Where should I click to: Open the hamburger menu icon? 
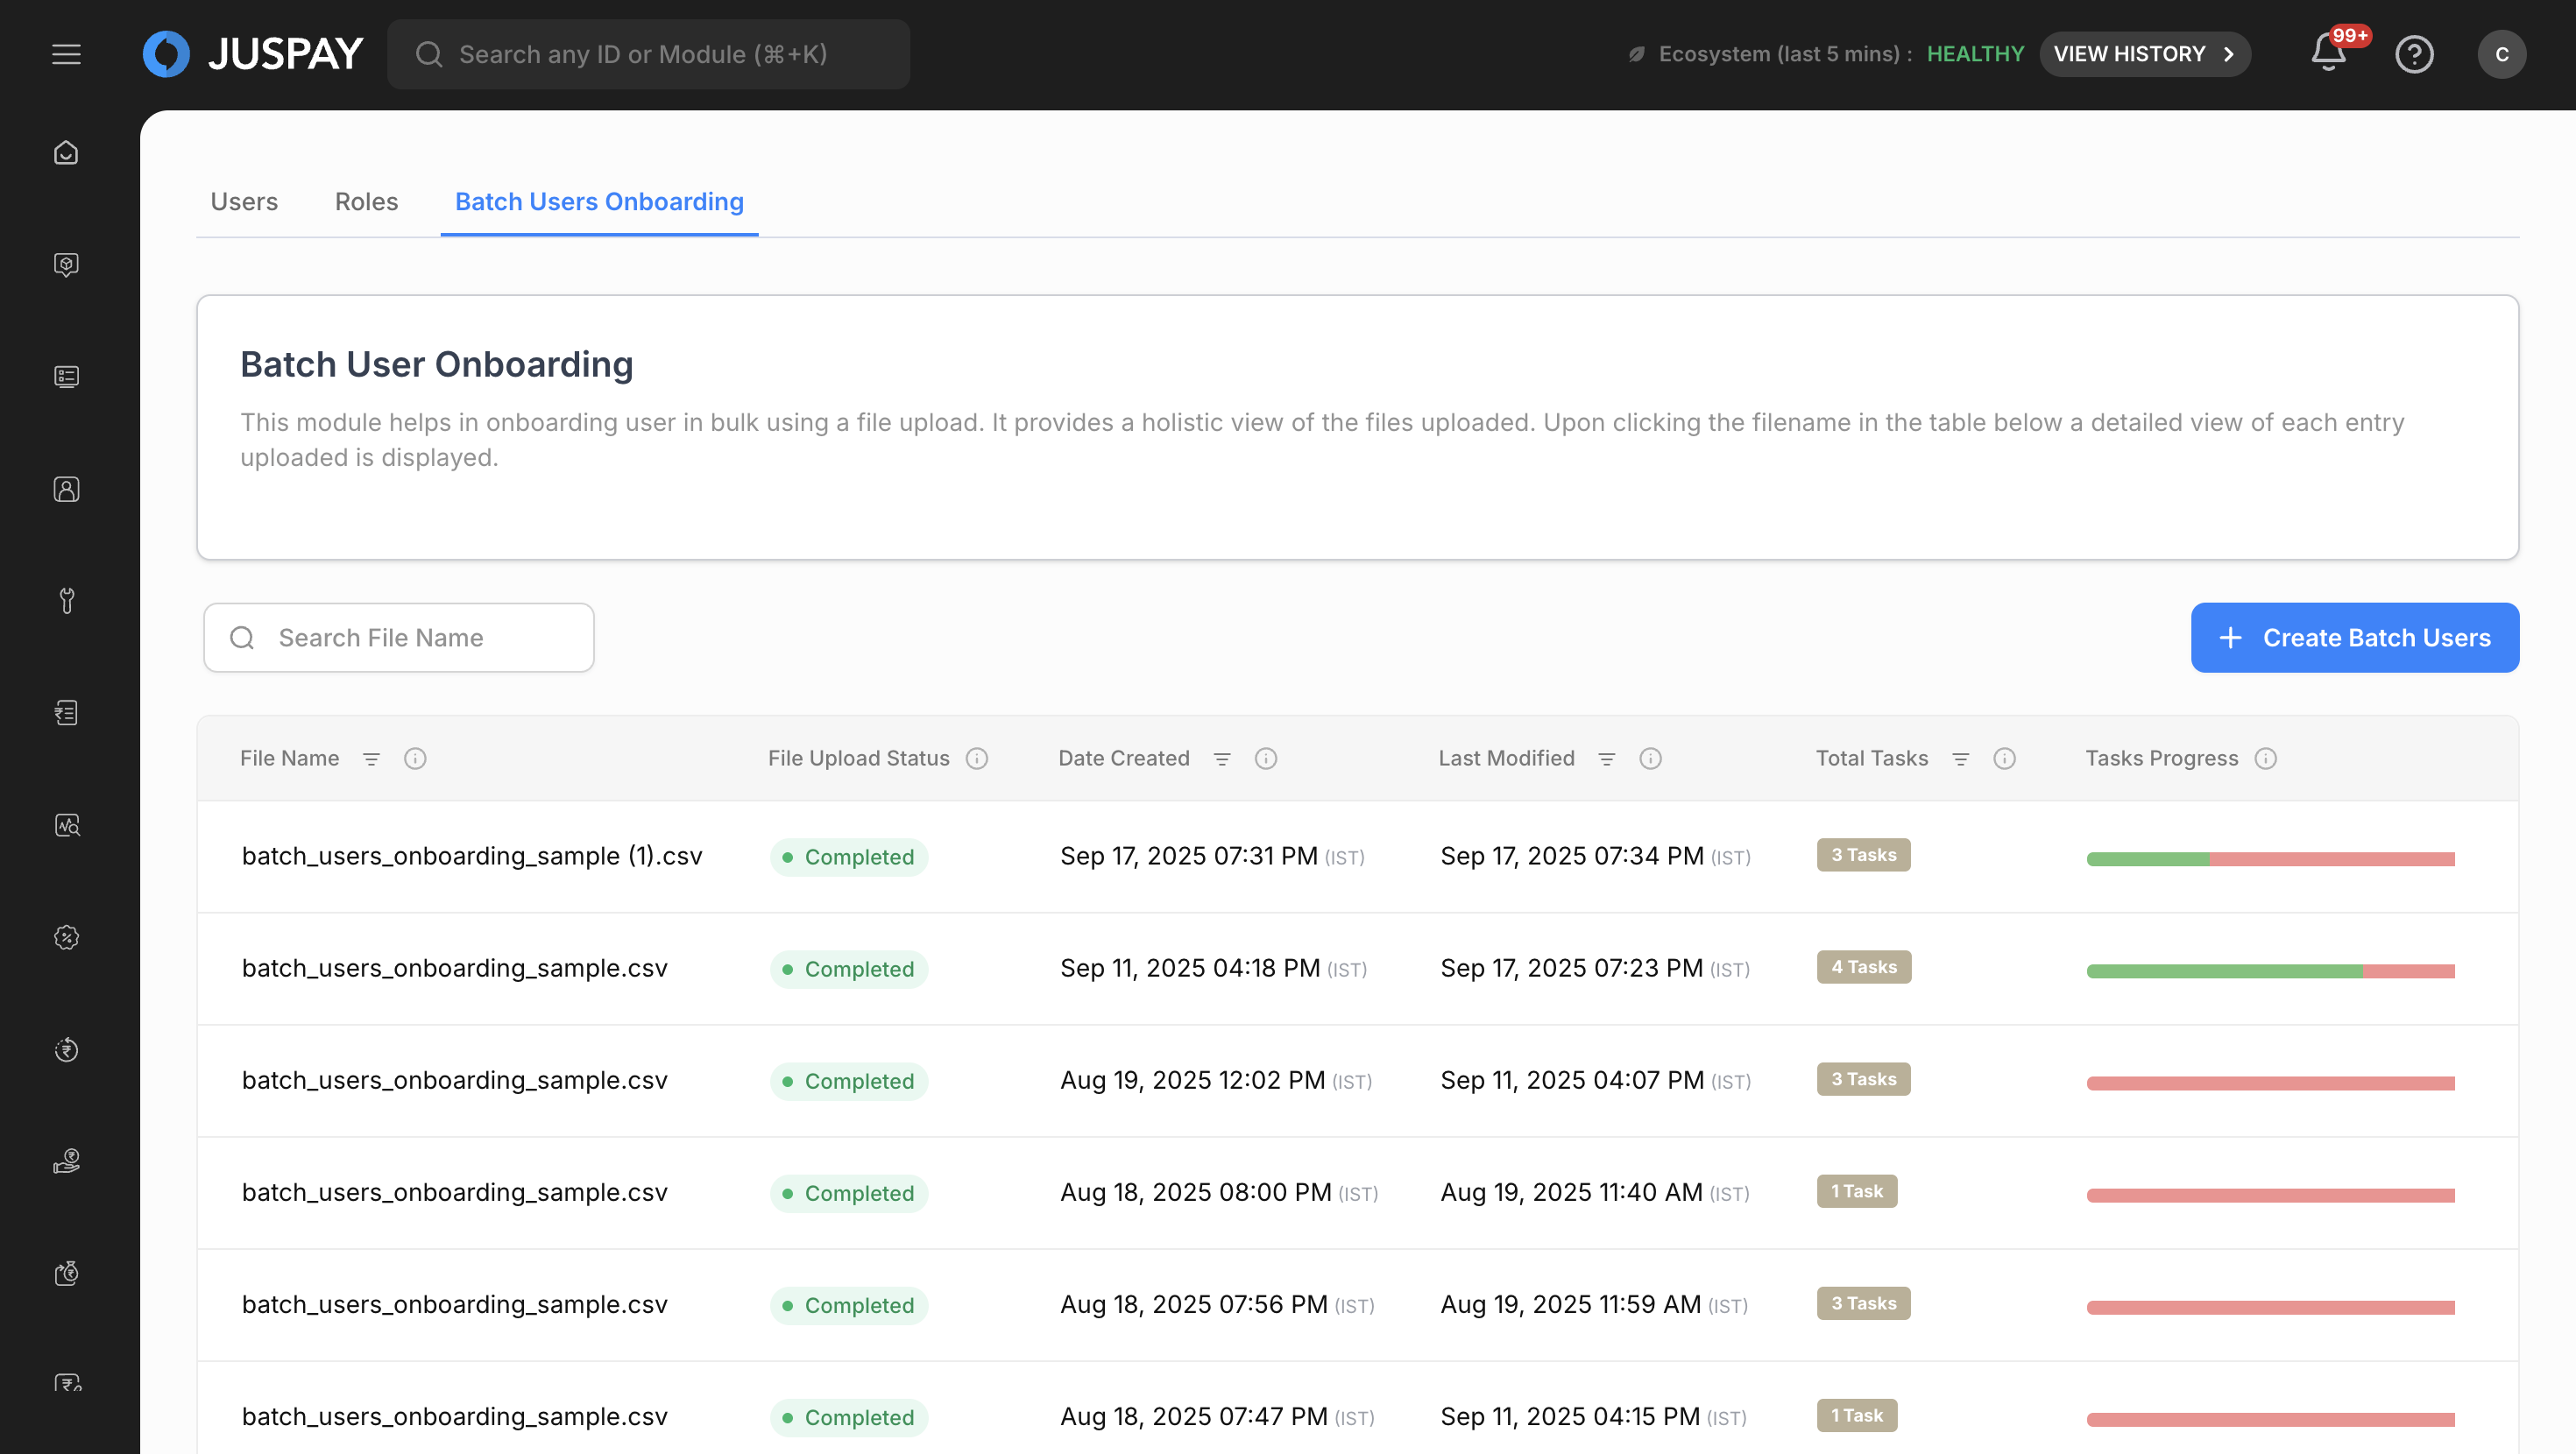tap(66, 54)
